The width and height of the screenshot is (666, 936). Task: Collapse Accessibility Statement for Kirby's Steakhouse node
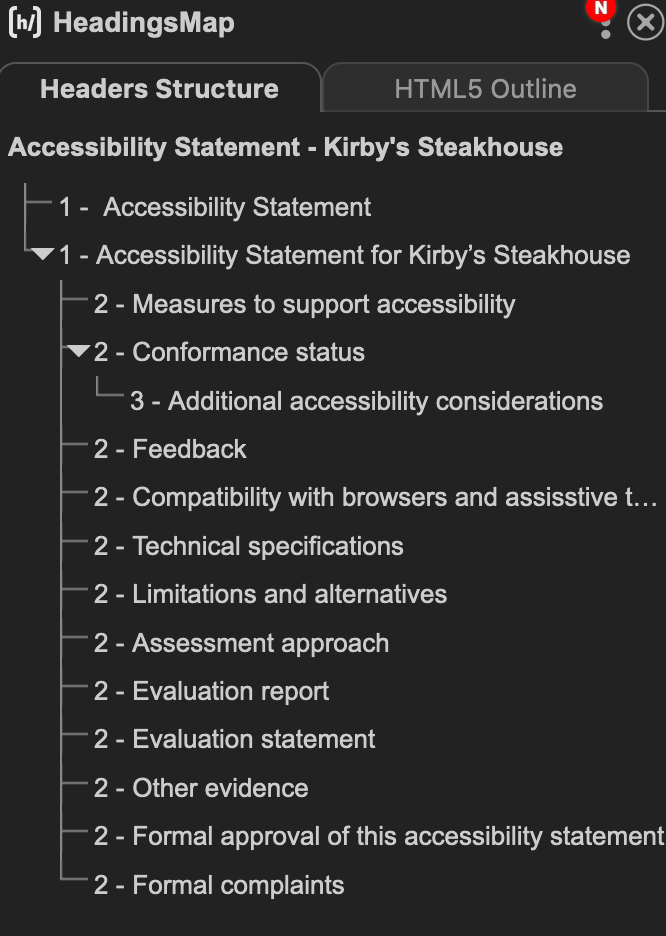pos(42,255)
